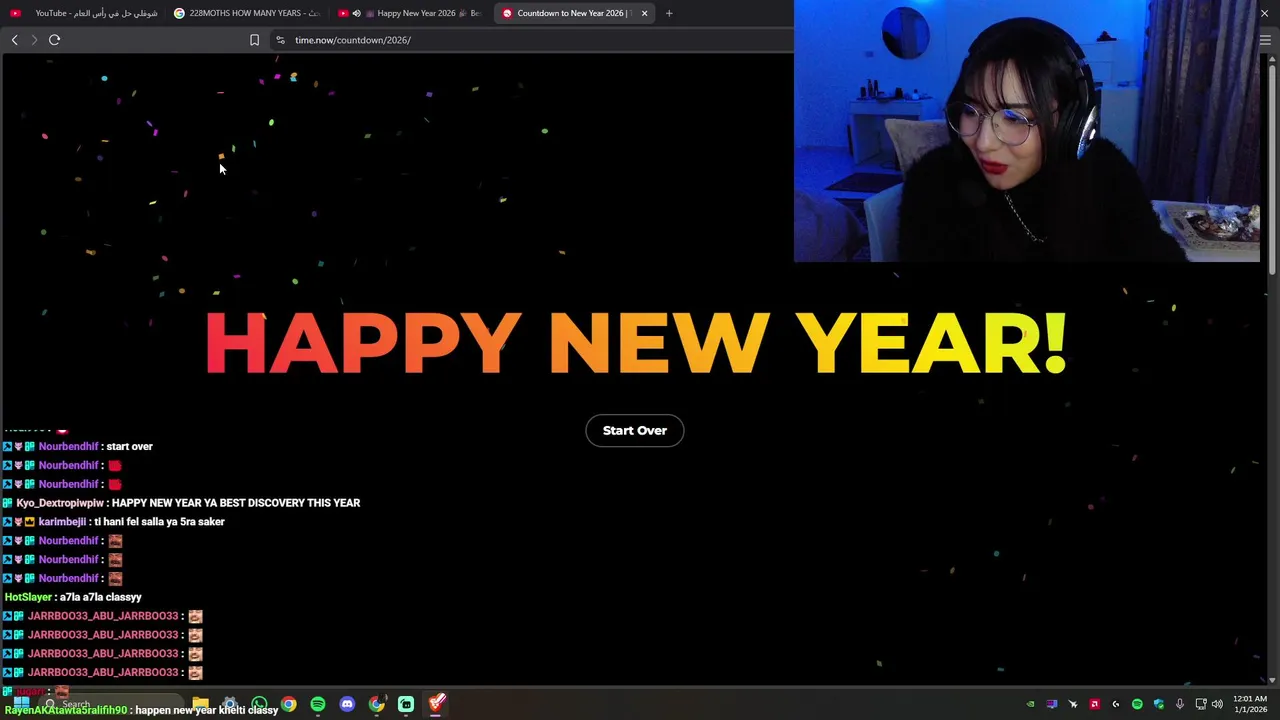
Task: Click Kyo_Dextropiwpiw's HAPPY NEW YEAR chat message
Action: click(236, 503)
